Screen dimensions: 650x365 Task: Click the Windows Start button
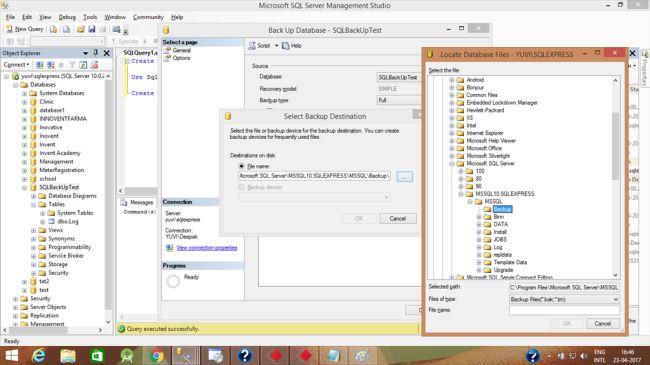pos(11,356)
